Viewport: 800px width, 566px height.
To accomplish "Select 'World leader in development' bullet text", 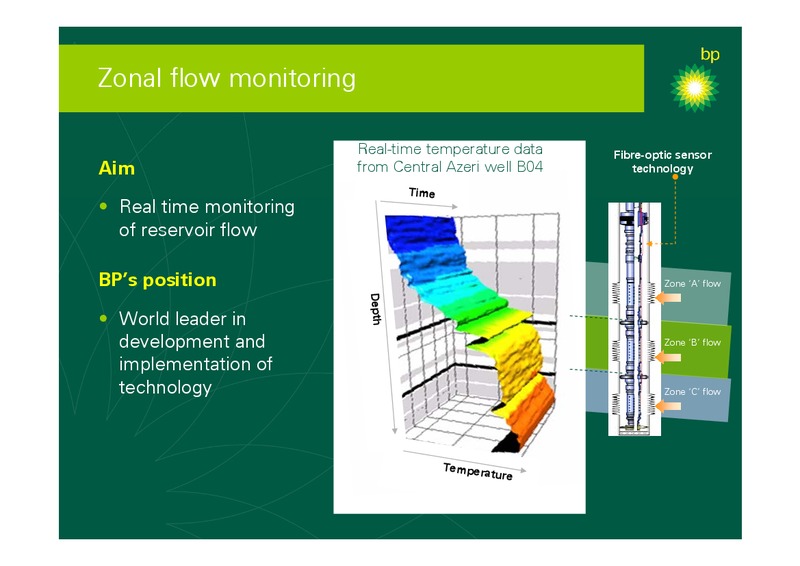I will click(195, 353).
